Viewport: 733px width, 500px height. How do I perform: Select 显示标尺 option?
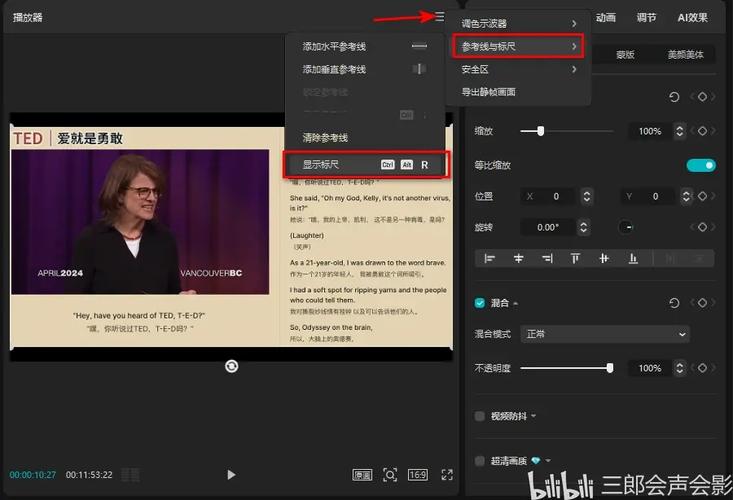tap(366, 164)
